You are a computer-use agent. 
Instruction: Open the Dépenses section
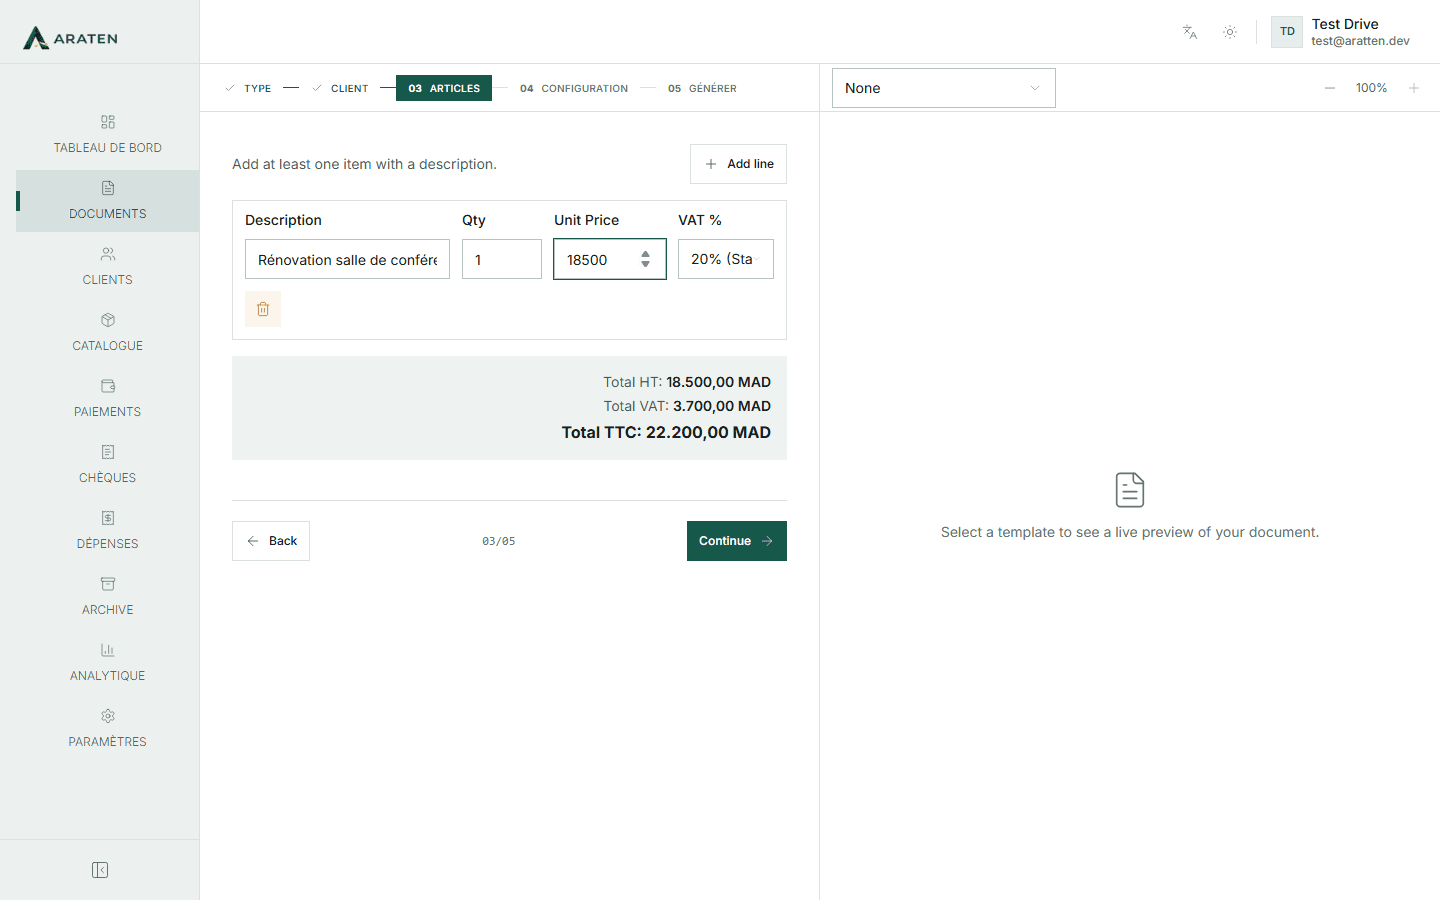(107, 531)
